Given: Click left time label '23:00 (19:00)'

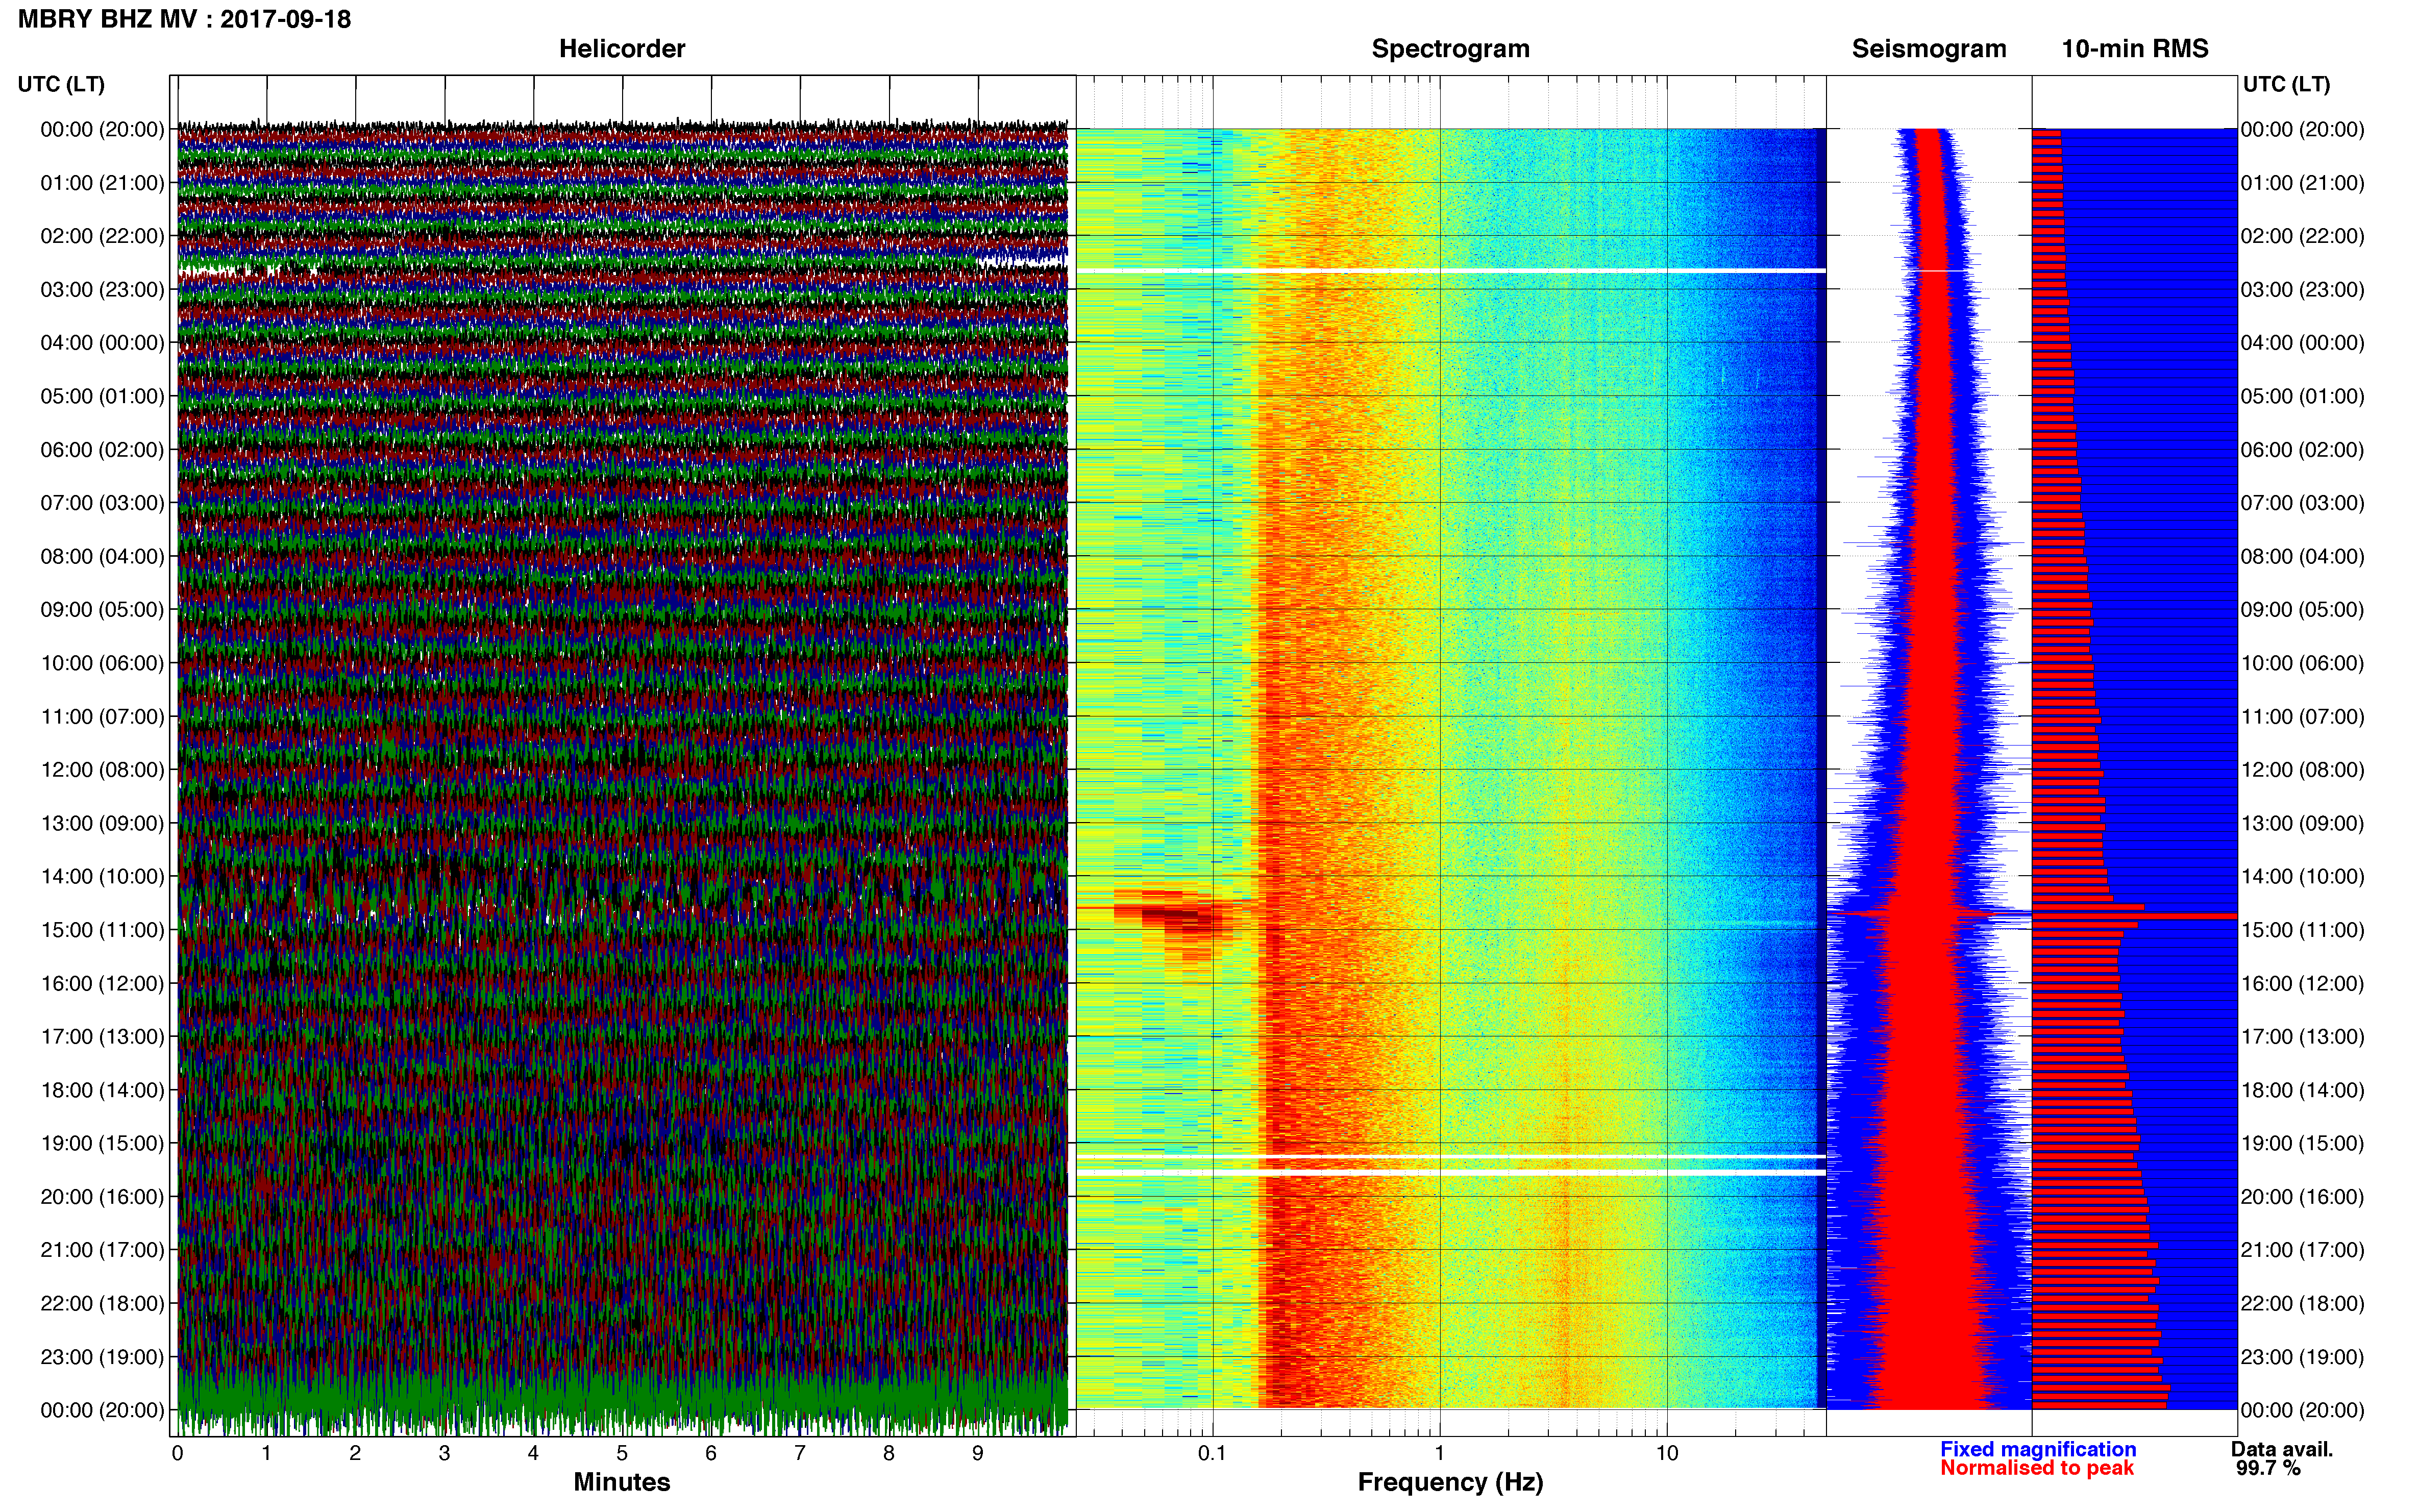Looking at the screenshot, I should click(102, 1357).
